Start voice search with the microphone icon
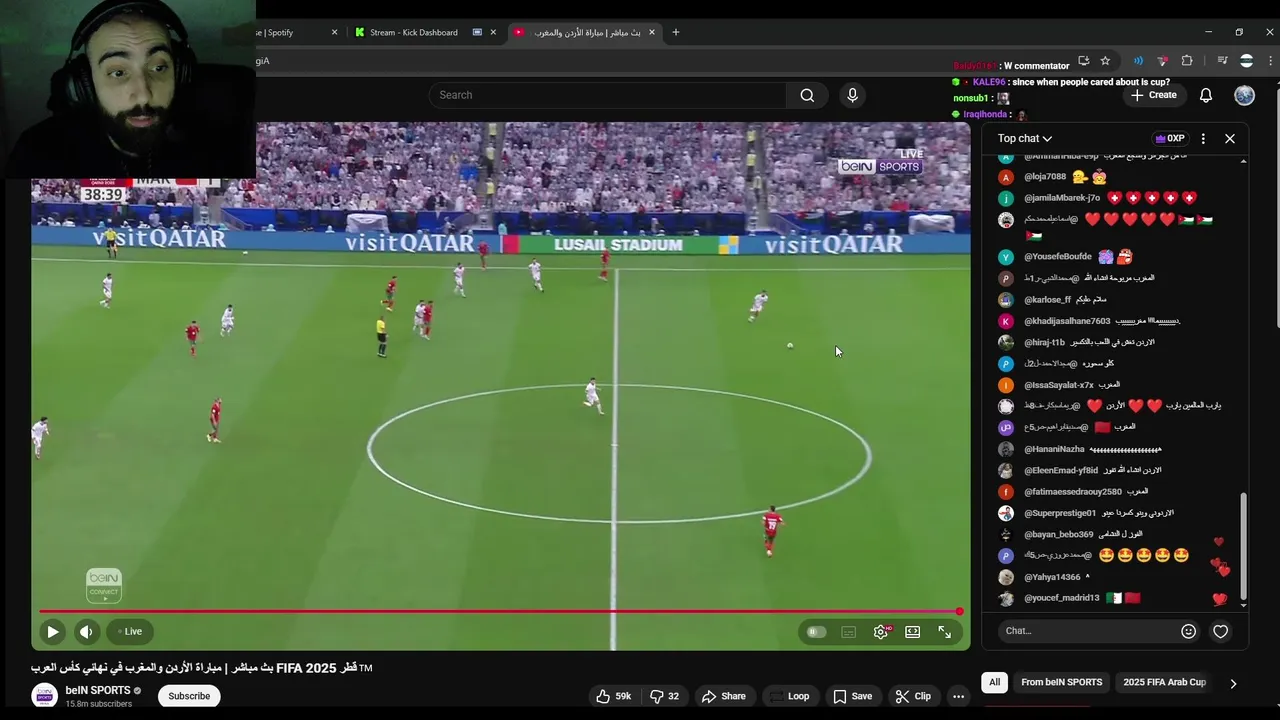The image size is (1280, 720). (852, 95)
